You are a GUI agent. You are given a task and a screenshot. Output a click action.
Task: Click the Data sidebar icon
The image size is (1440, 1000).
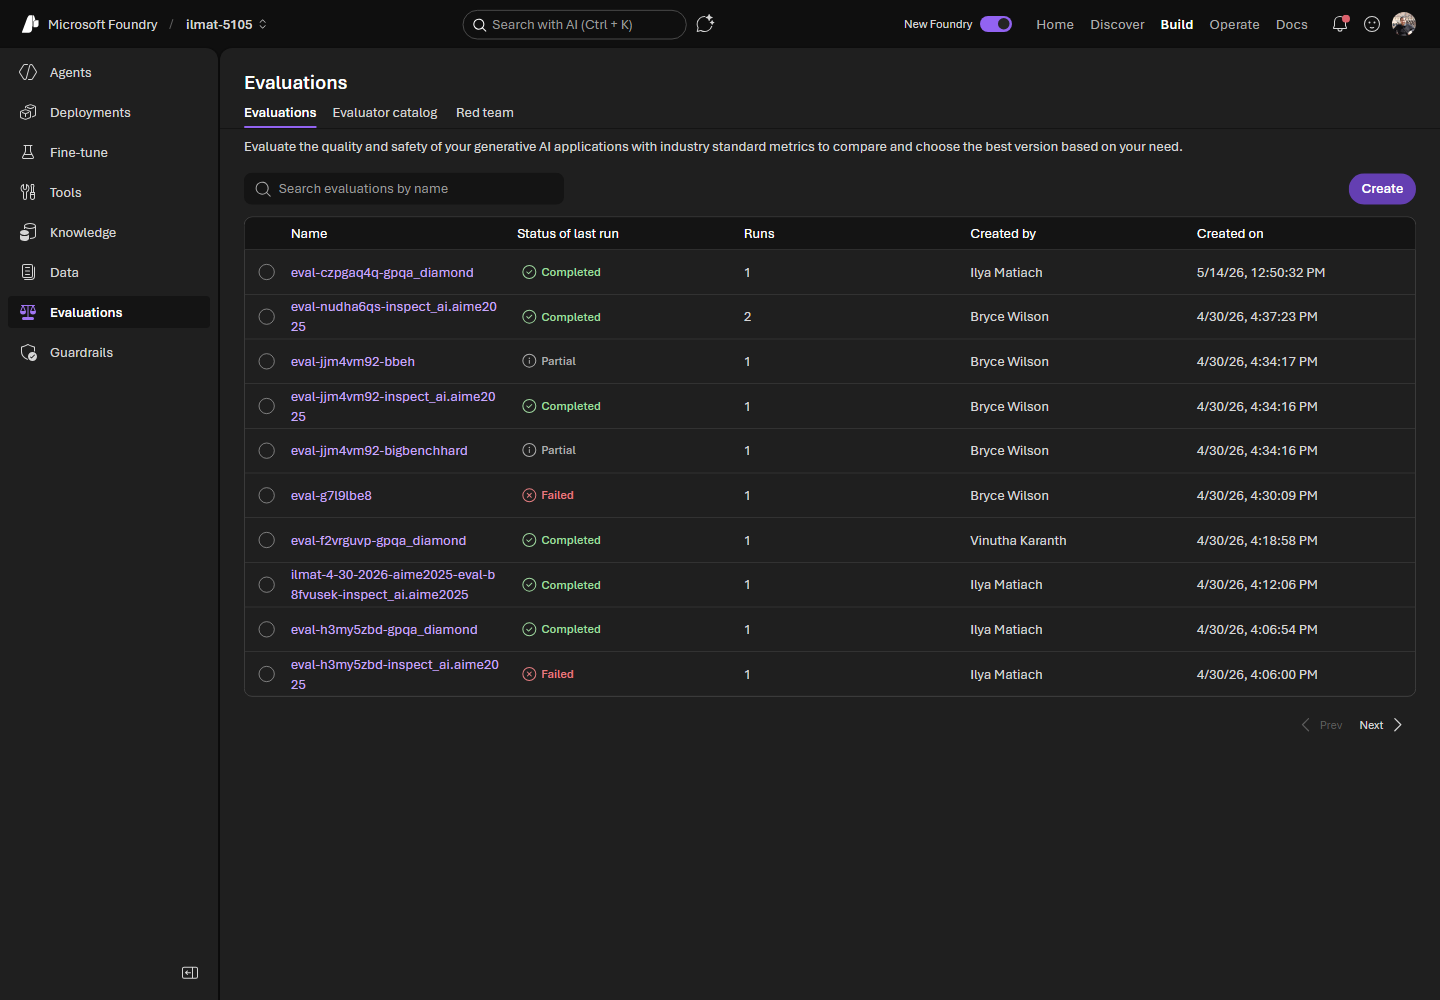(28, 272)
